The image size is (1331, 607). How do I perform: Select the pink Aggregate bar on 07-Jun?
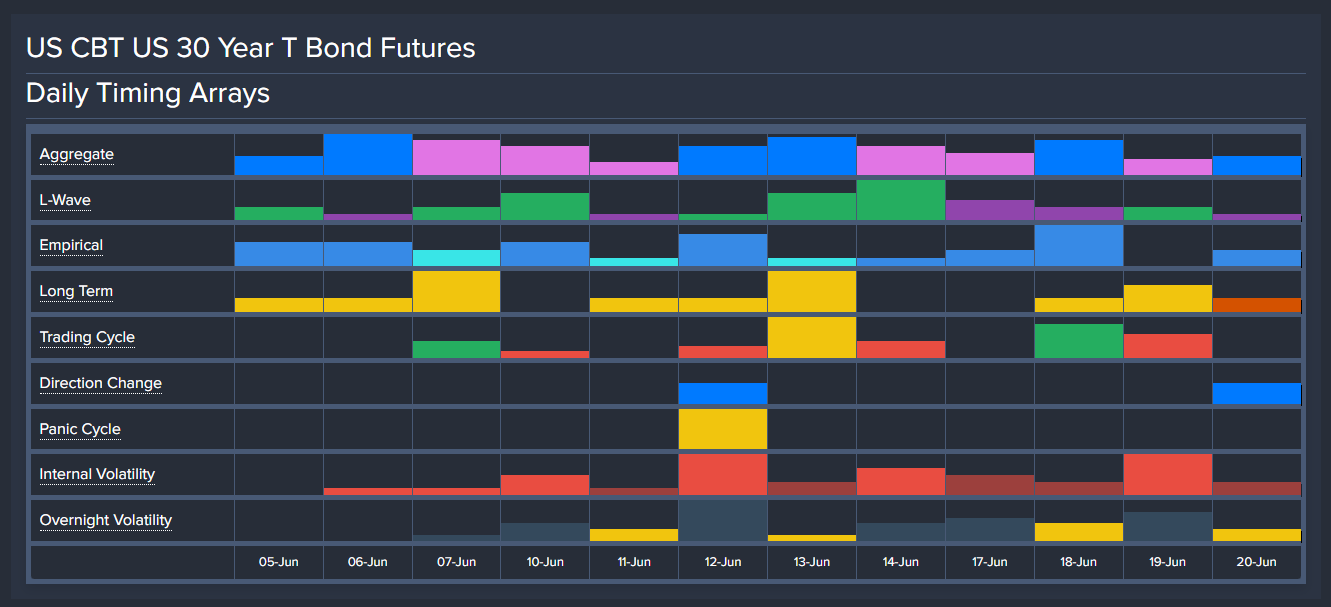(456, 158)
